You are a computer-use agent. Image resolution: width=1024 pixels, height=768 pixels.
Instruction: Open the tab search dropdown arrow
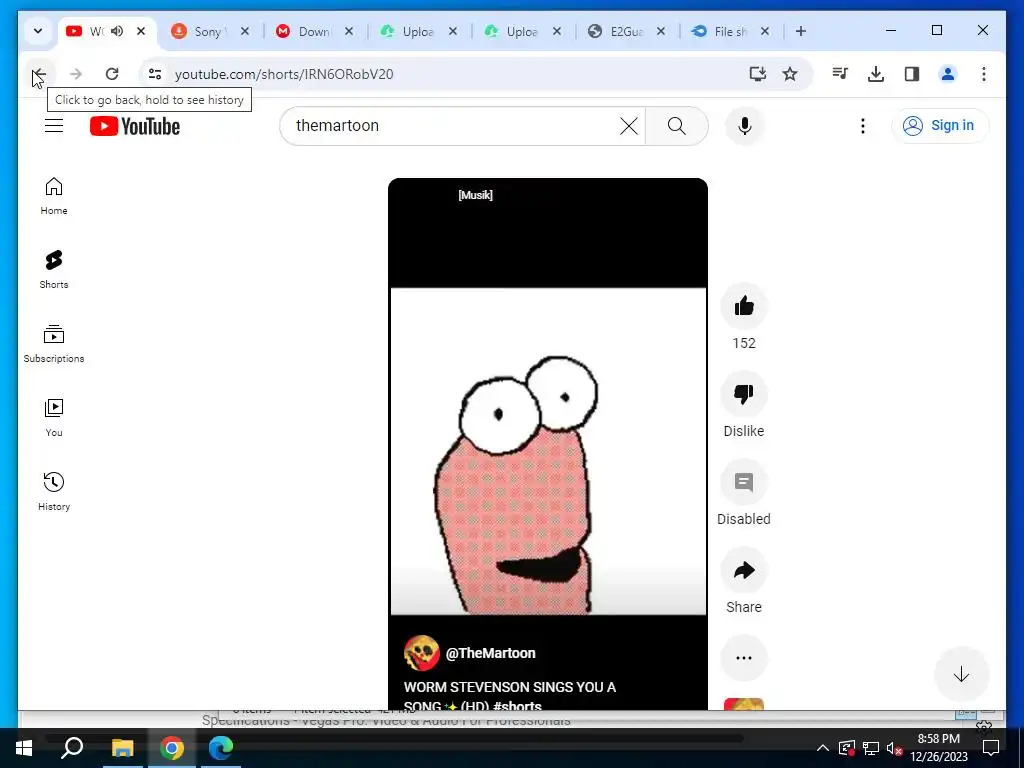coord(38,31)
